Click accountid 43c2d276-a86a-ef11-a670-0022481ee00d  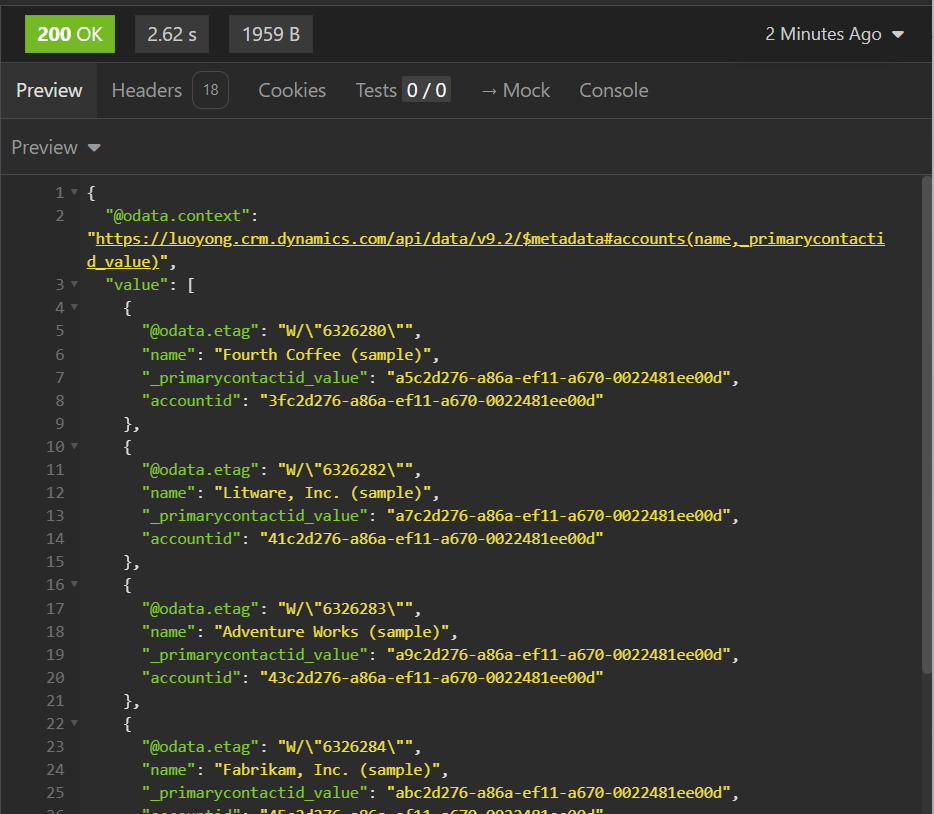coord(431,678)
